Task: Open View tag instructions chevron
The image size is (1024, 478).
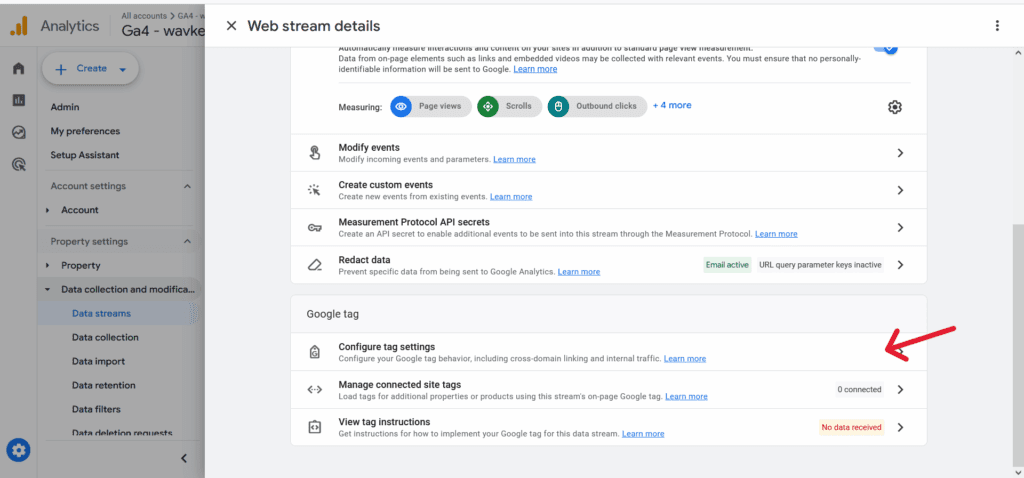Action: click(x=901, y=428)
